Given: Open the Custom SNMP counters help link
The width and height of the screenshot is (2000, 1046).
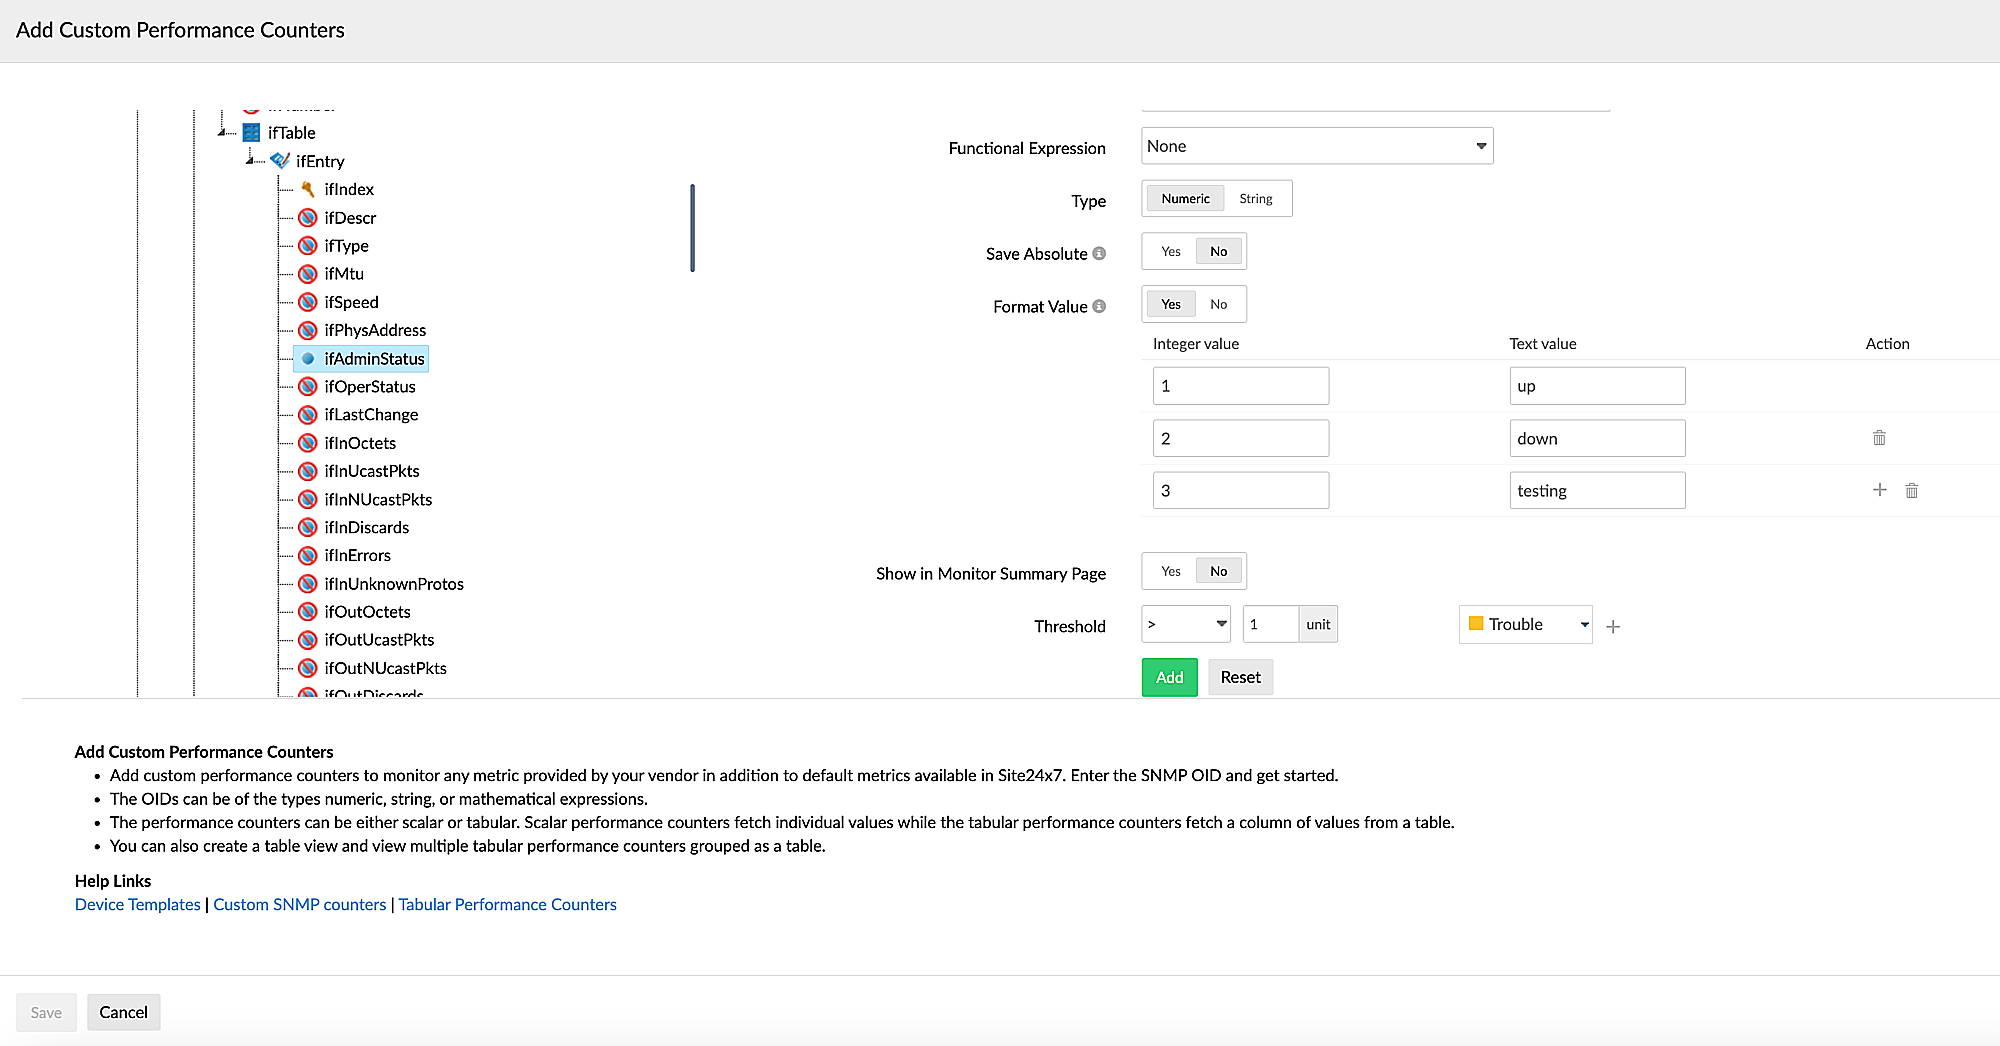Looking at the screenshot, I should [x=299, y=905].
